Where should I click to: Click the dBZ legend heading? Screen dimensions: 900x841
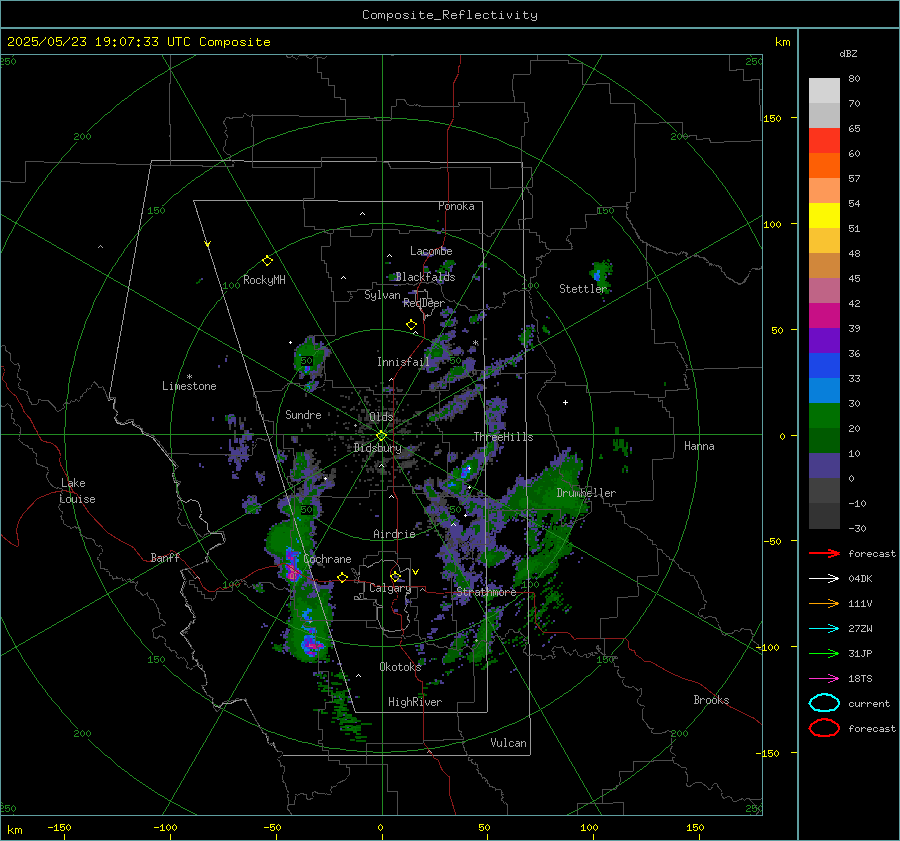point(848,54)
